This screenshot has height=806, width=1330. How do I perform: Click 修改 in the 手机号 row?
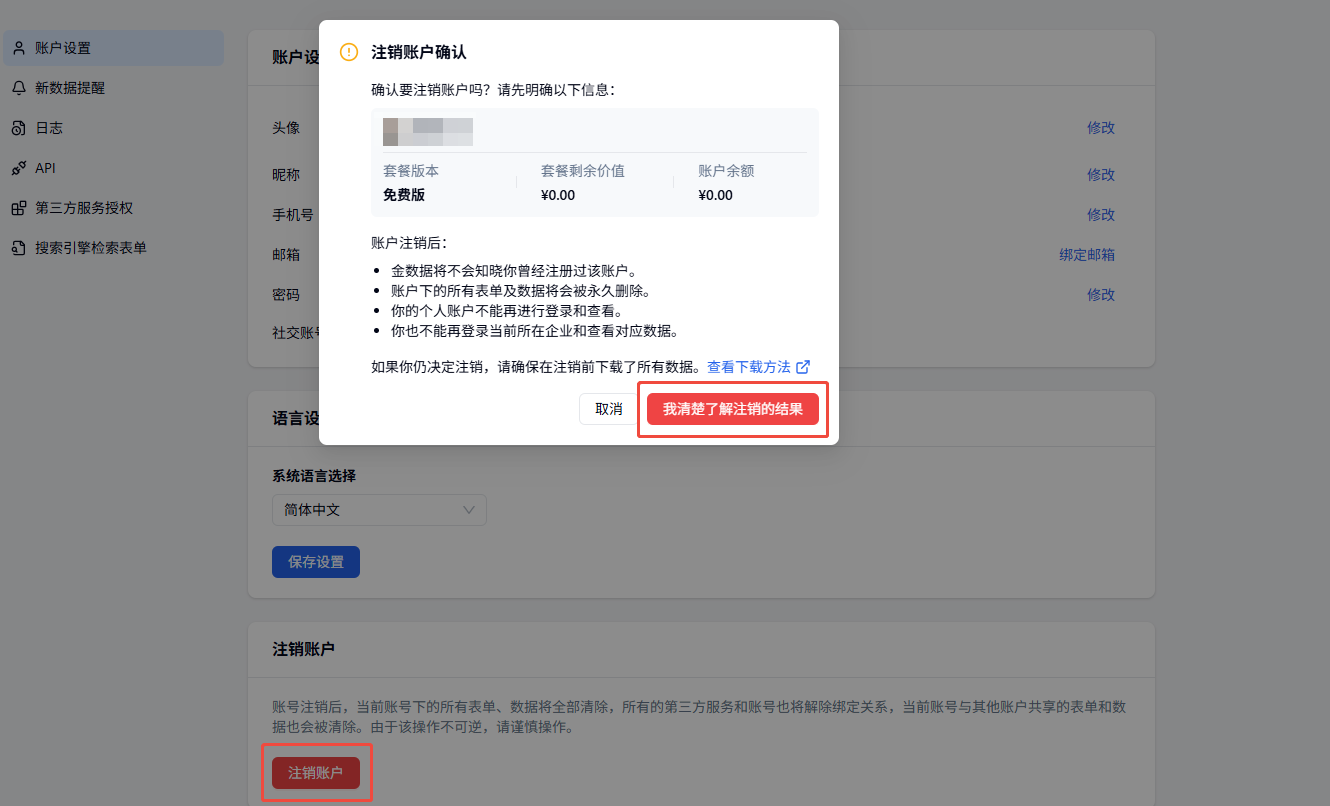click(x=1100, y=214)
